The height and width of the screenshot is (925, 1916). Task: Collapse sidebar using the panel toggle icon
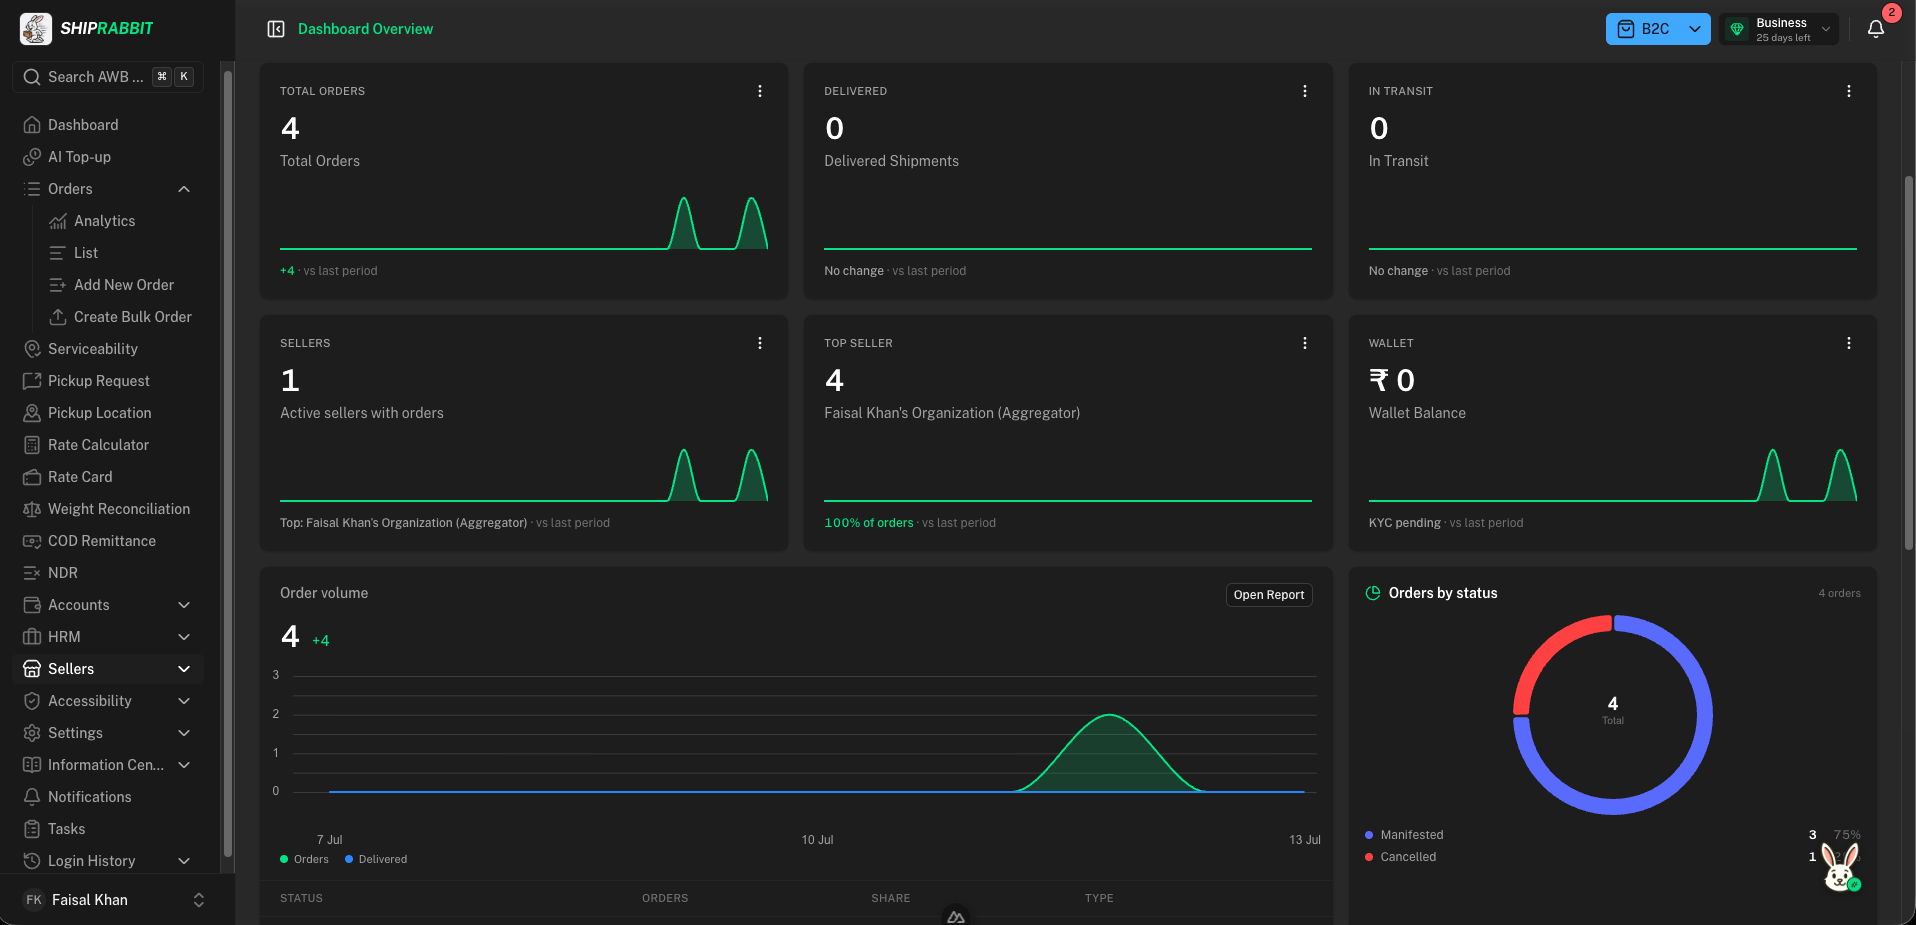tap(276, 29)
